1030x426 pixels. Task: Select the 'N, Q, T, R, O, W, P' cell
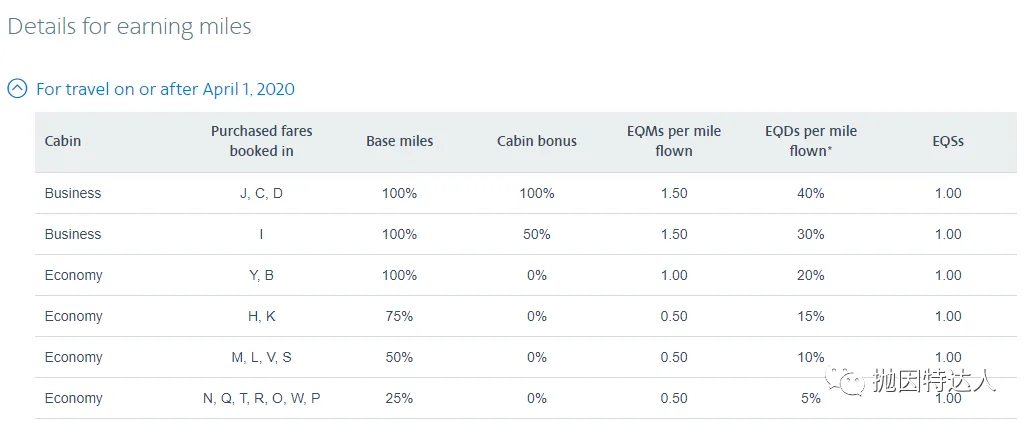(261, 398)
